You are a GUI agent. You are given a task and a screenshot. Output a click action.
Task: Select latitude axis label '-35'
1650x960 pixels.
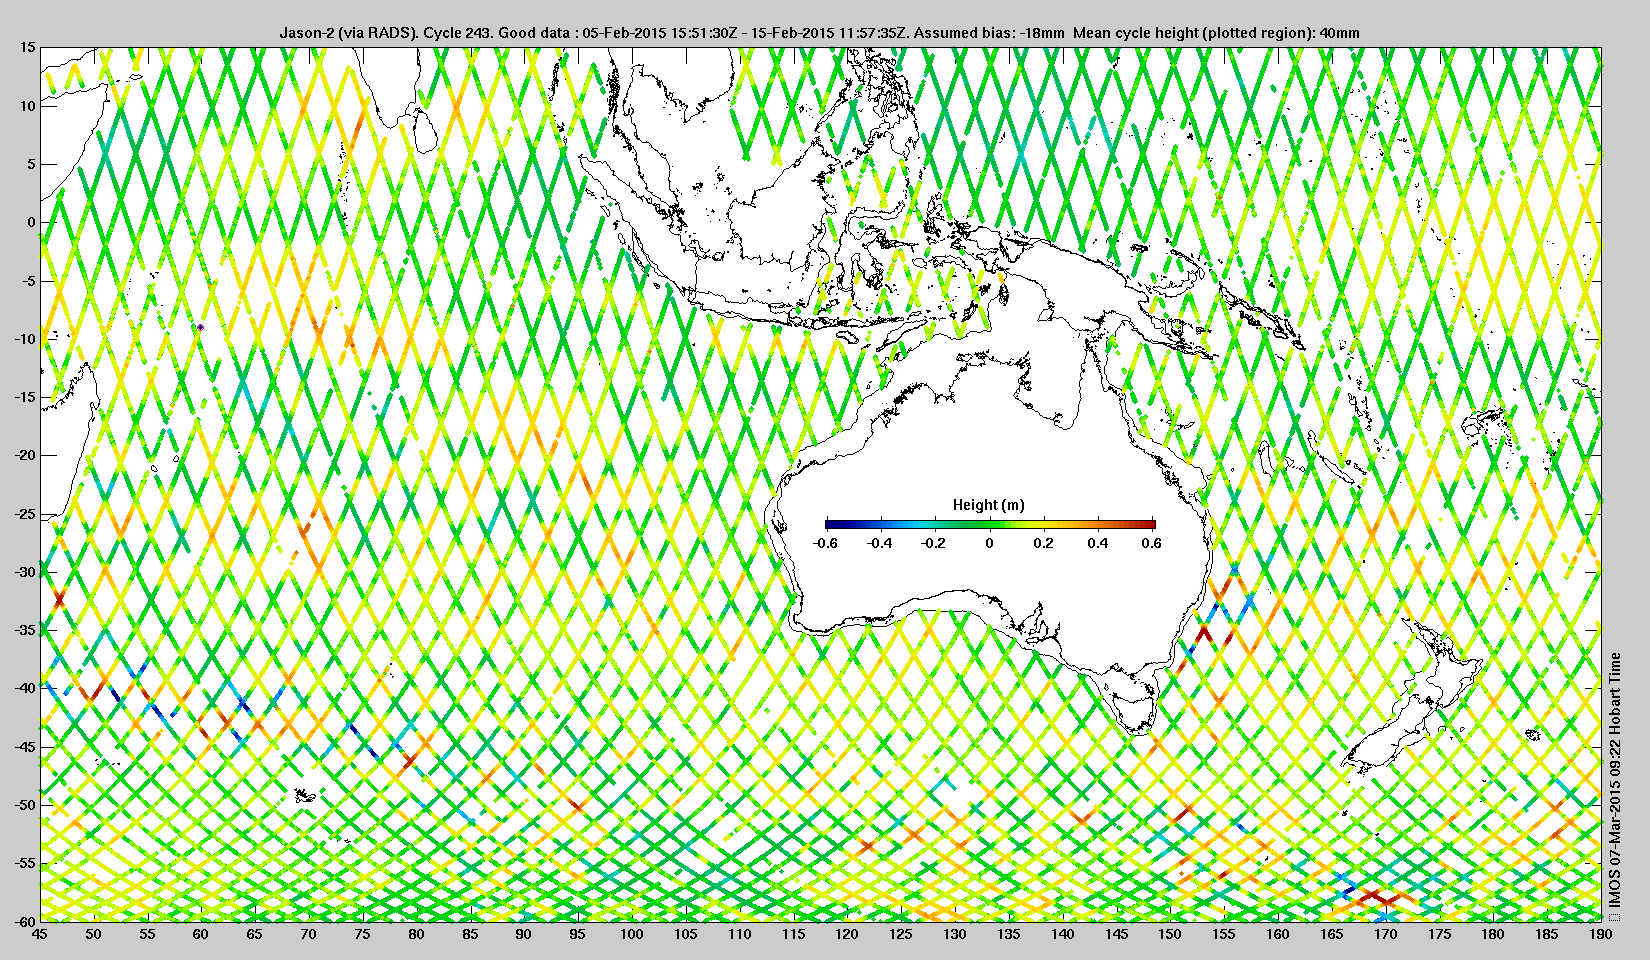[x=24, y=630]
